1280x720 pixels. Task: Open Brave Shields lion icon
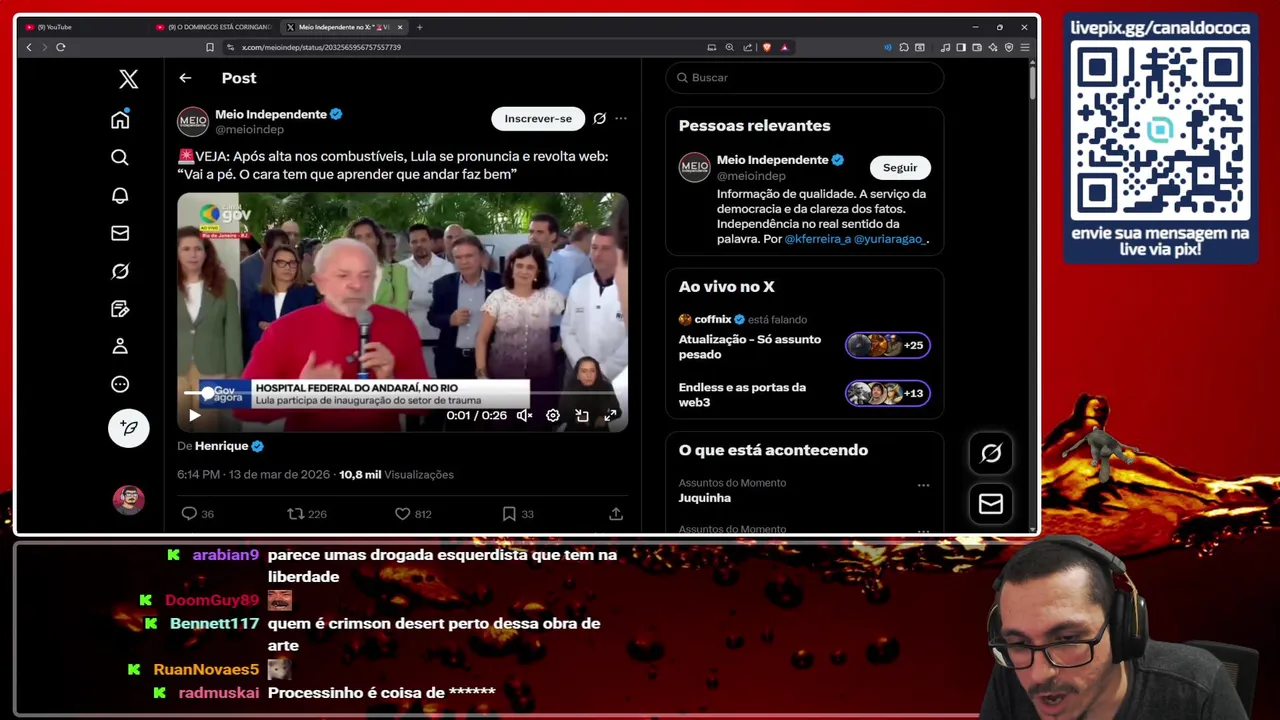767,47
